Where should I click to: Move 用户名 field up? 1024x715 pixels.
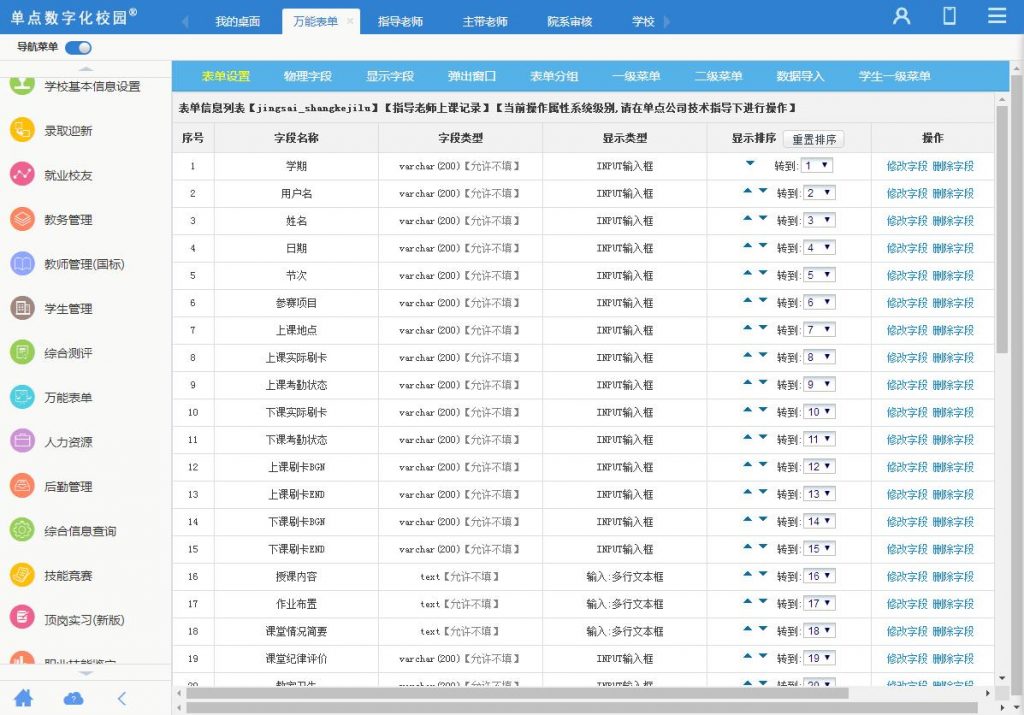(748, 191)
